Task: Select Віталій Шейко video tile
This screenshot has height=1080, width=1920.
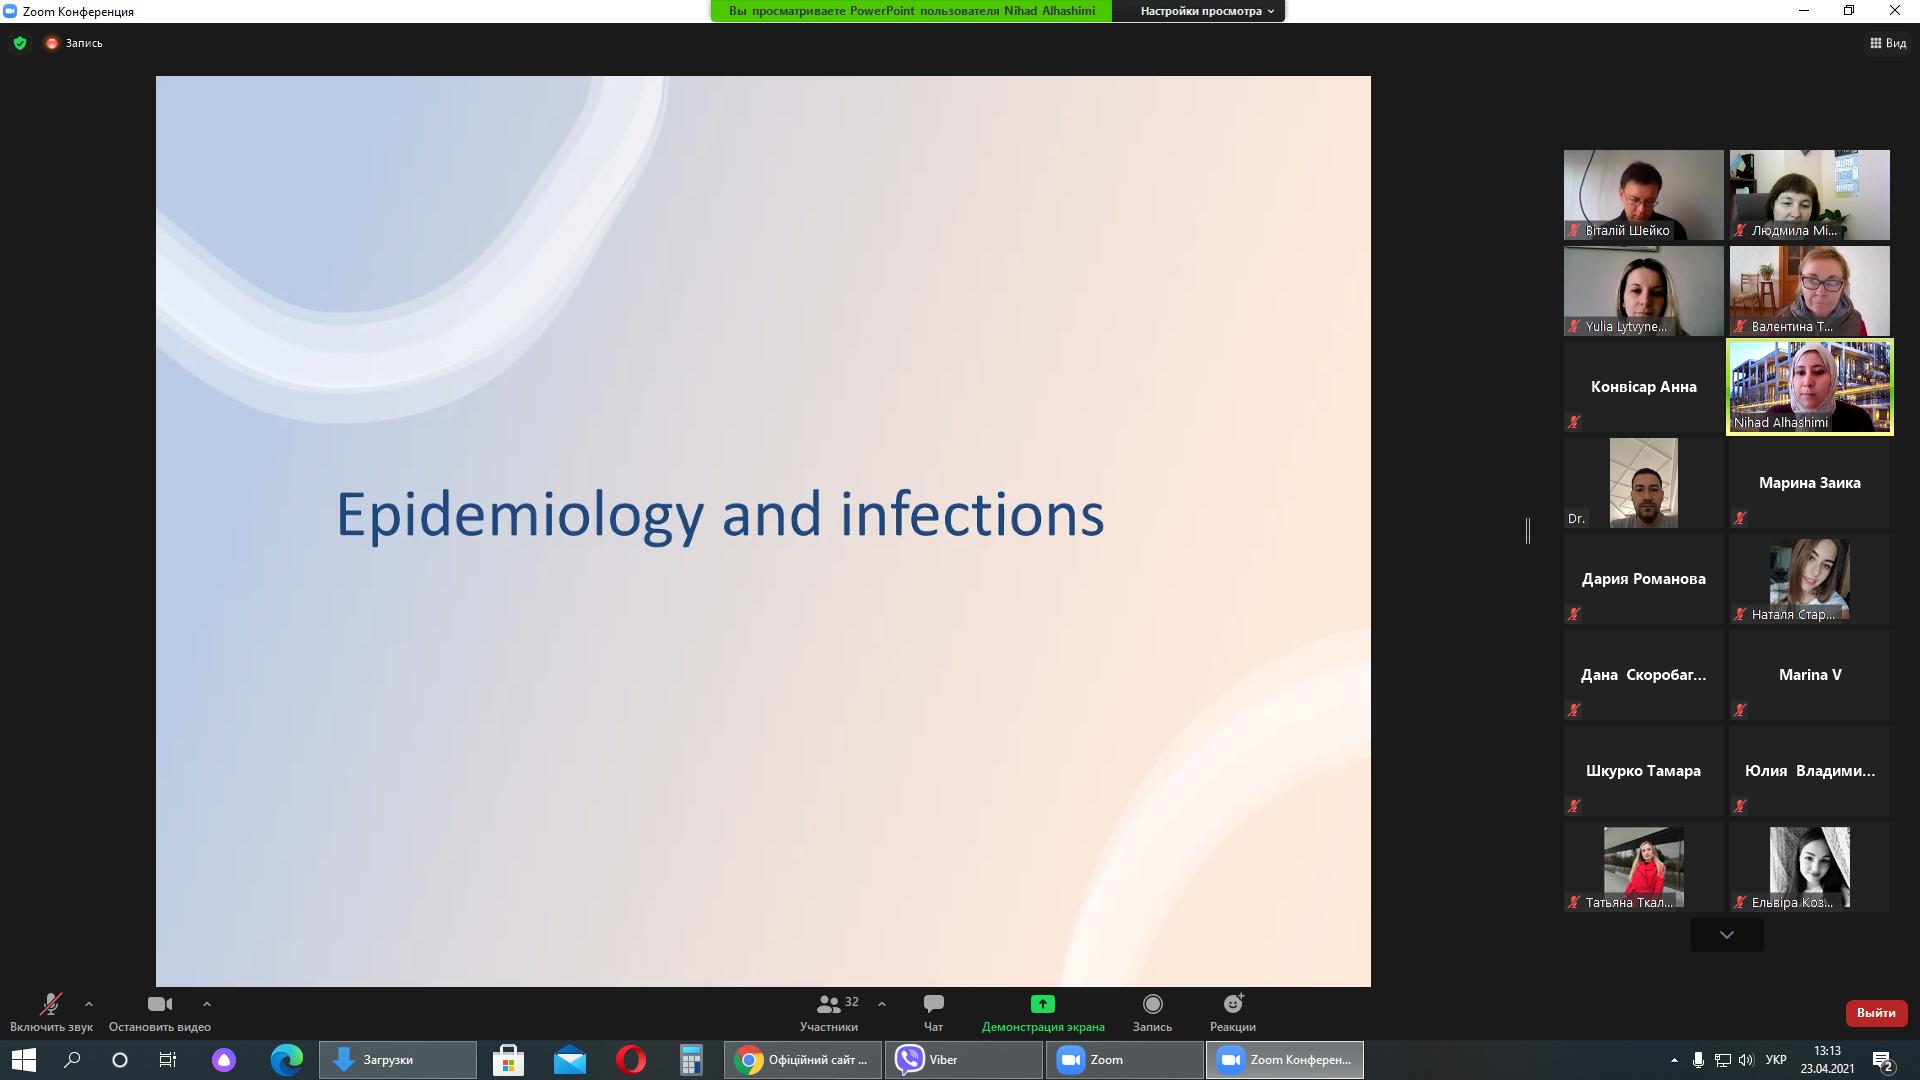Action: 1644,195
